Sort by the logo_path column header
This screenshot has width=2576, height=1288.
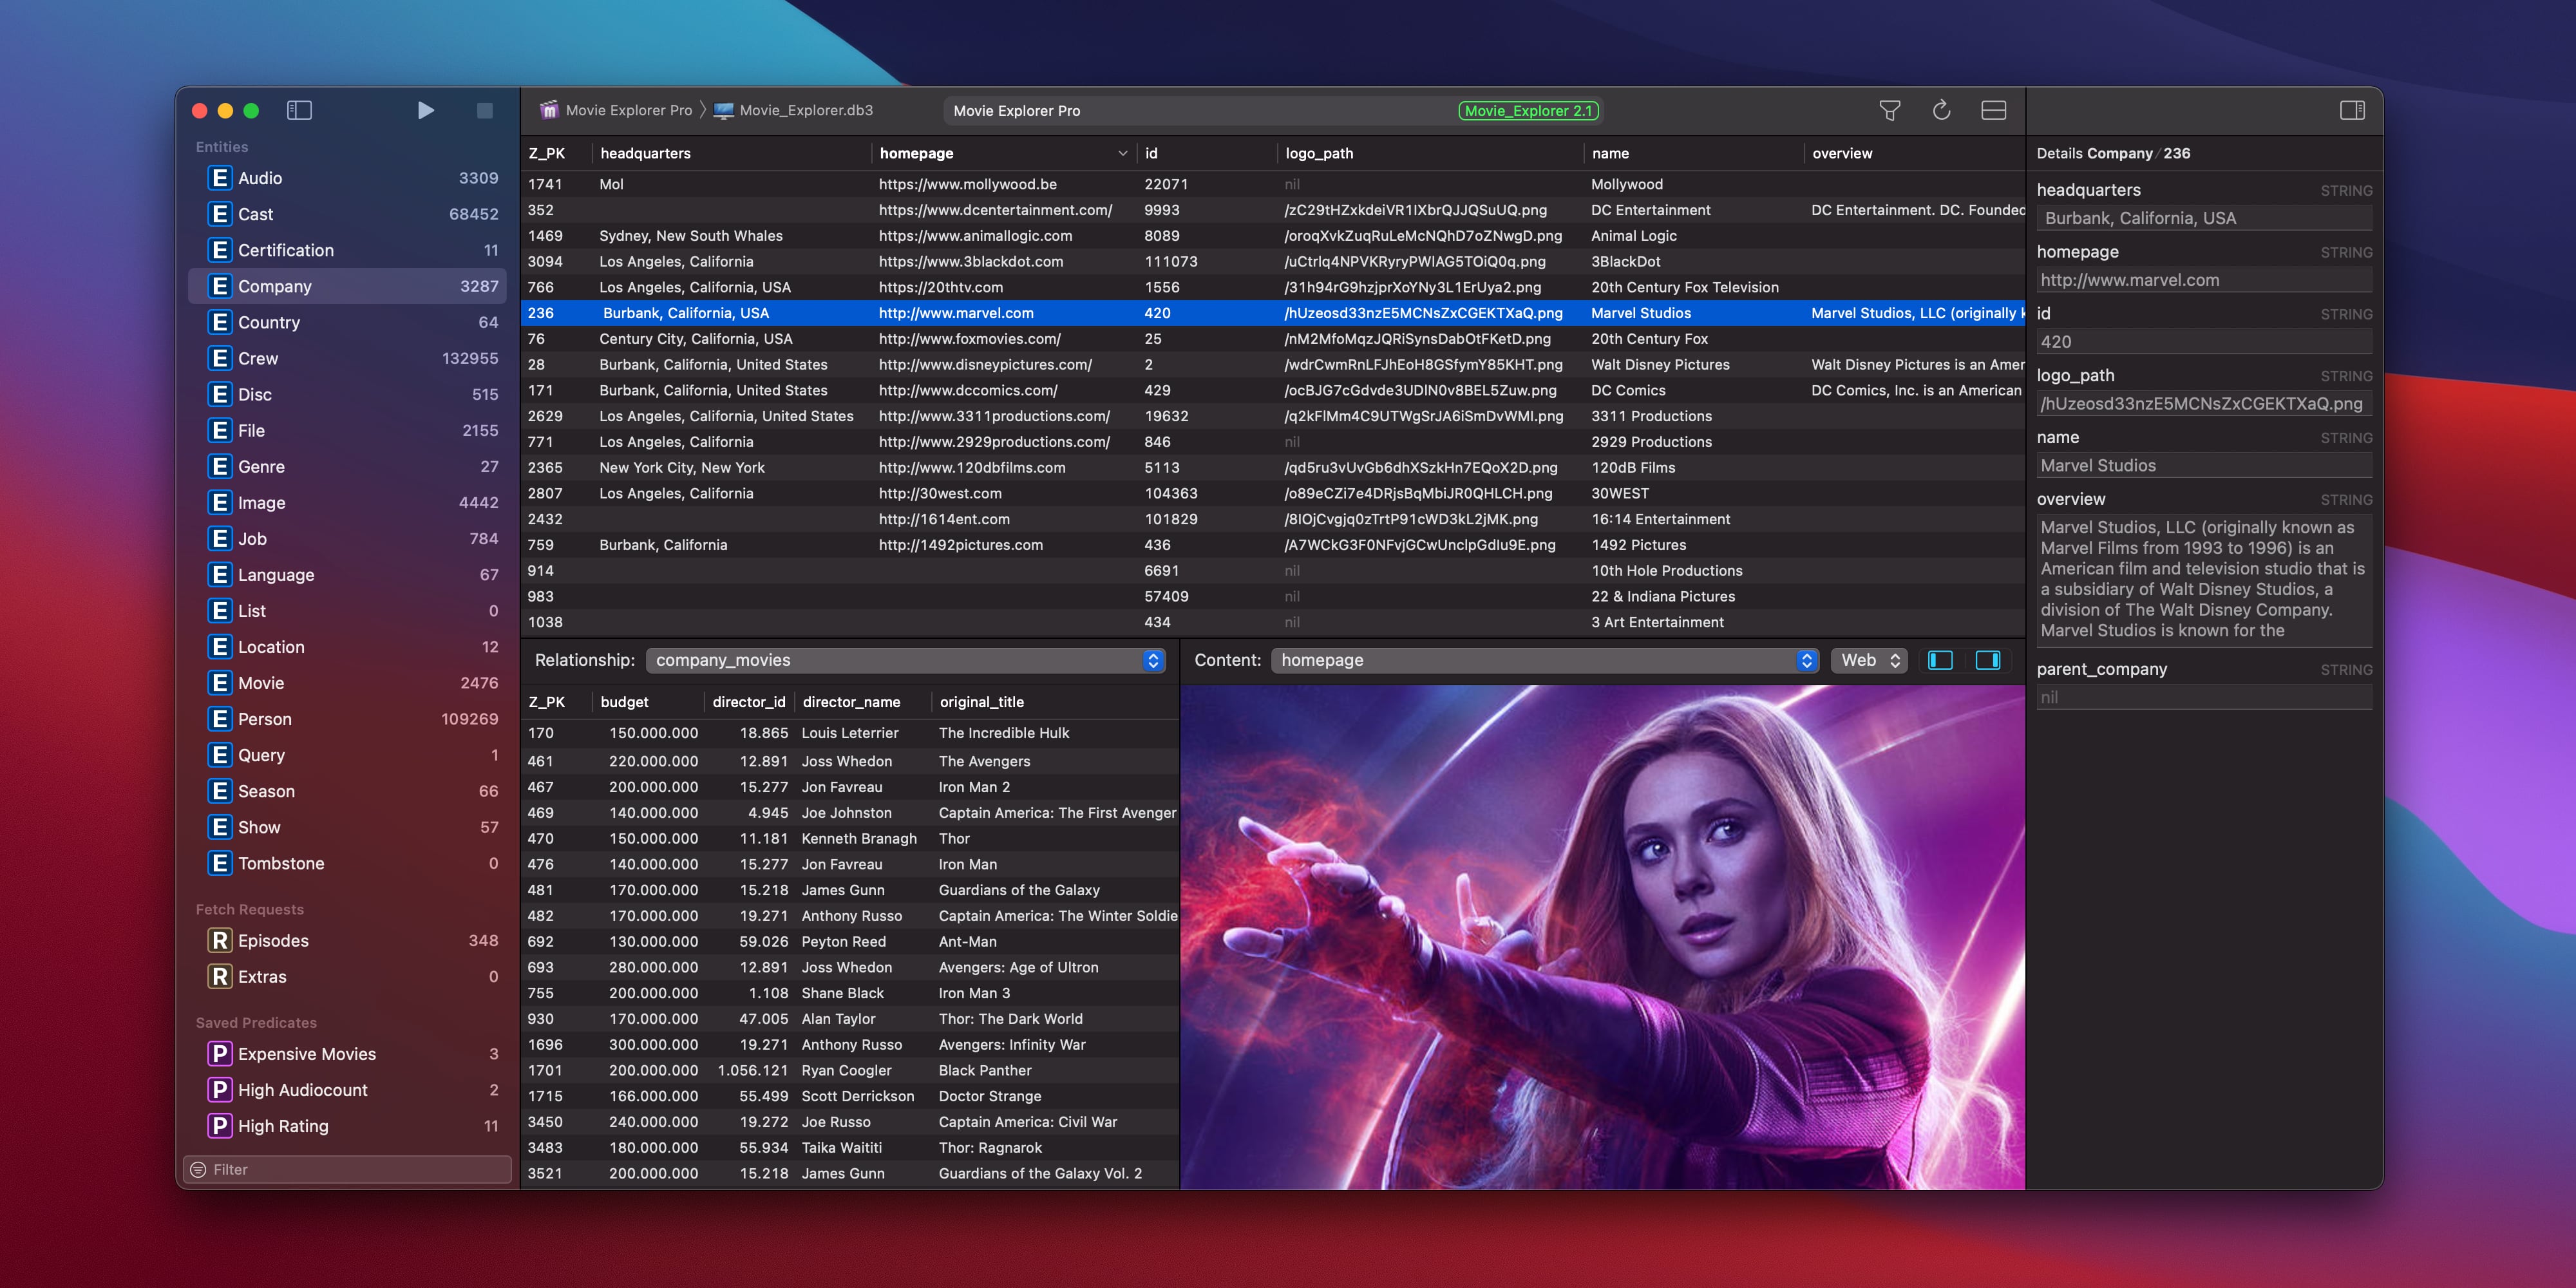(1430, 153)
